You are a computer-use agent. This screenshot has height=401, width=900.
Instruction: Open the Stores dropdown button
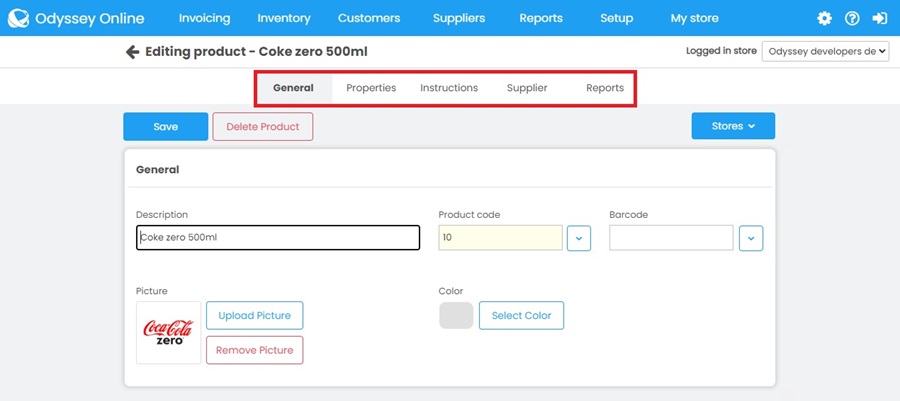pos(733,126)
